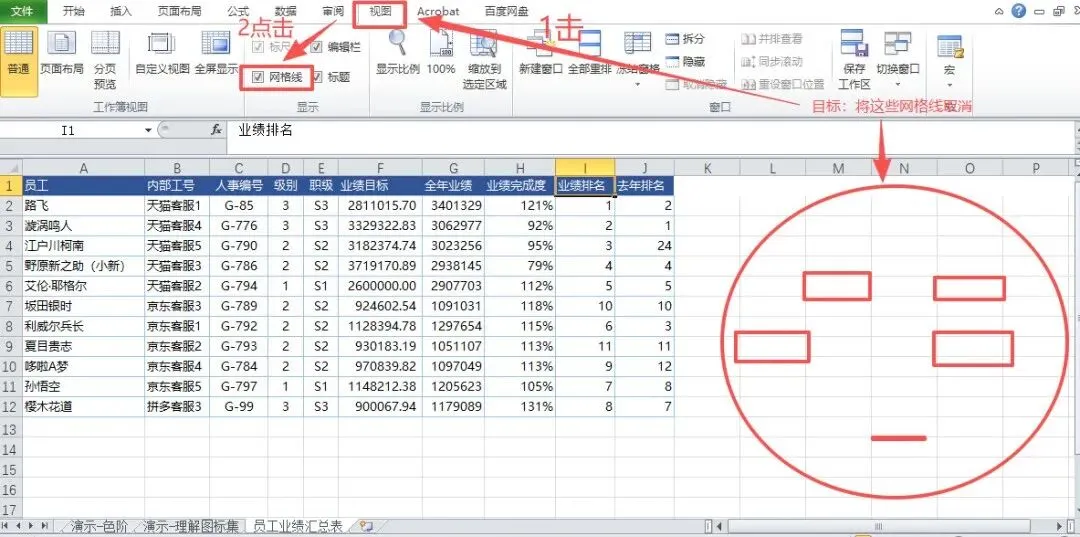Switch to the Home (开始) tab
This screenshot has width=1080, height=537.
(x=74, y=11)
